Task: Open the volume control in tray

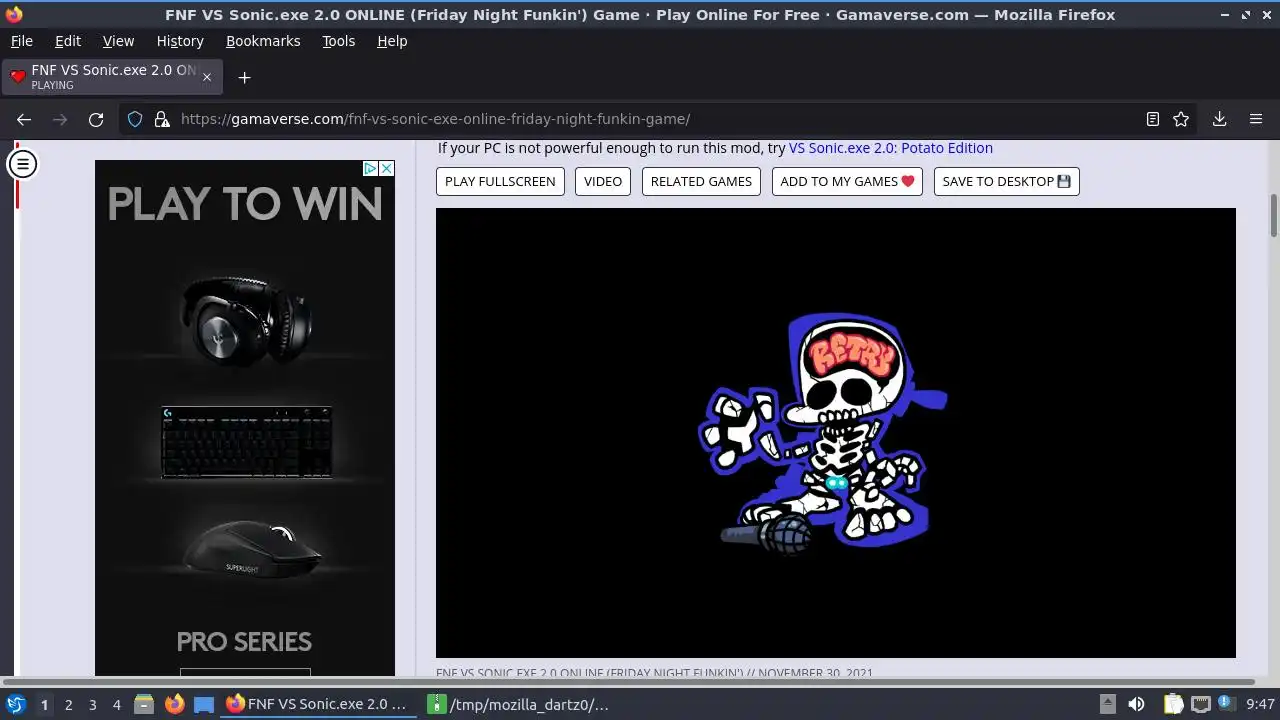Action: click(x=1136, y=704)
